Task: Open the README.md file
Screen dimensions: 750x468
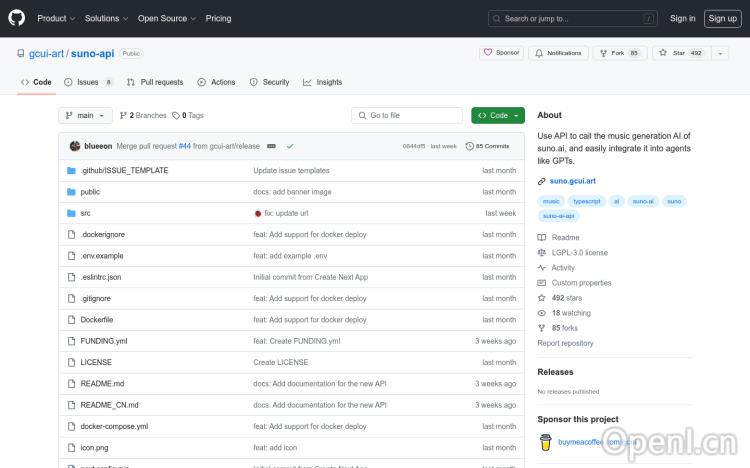Action: [x=102, y=384]
